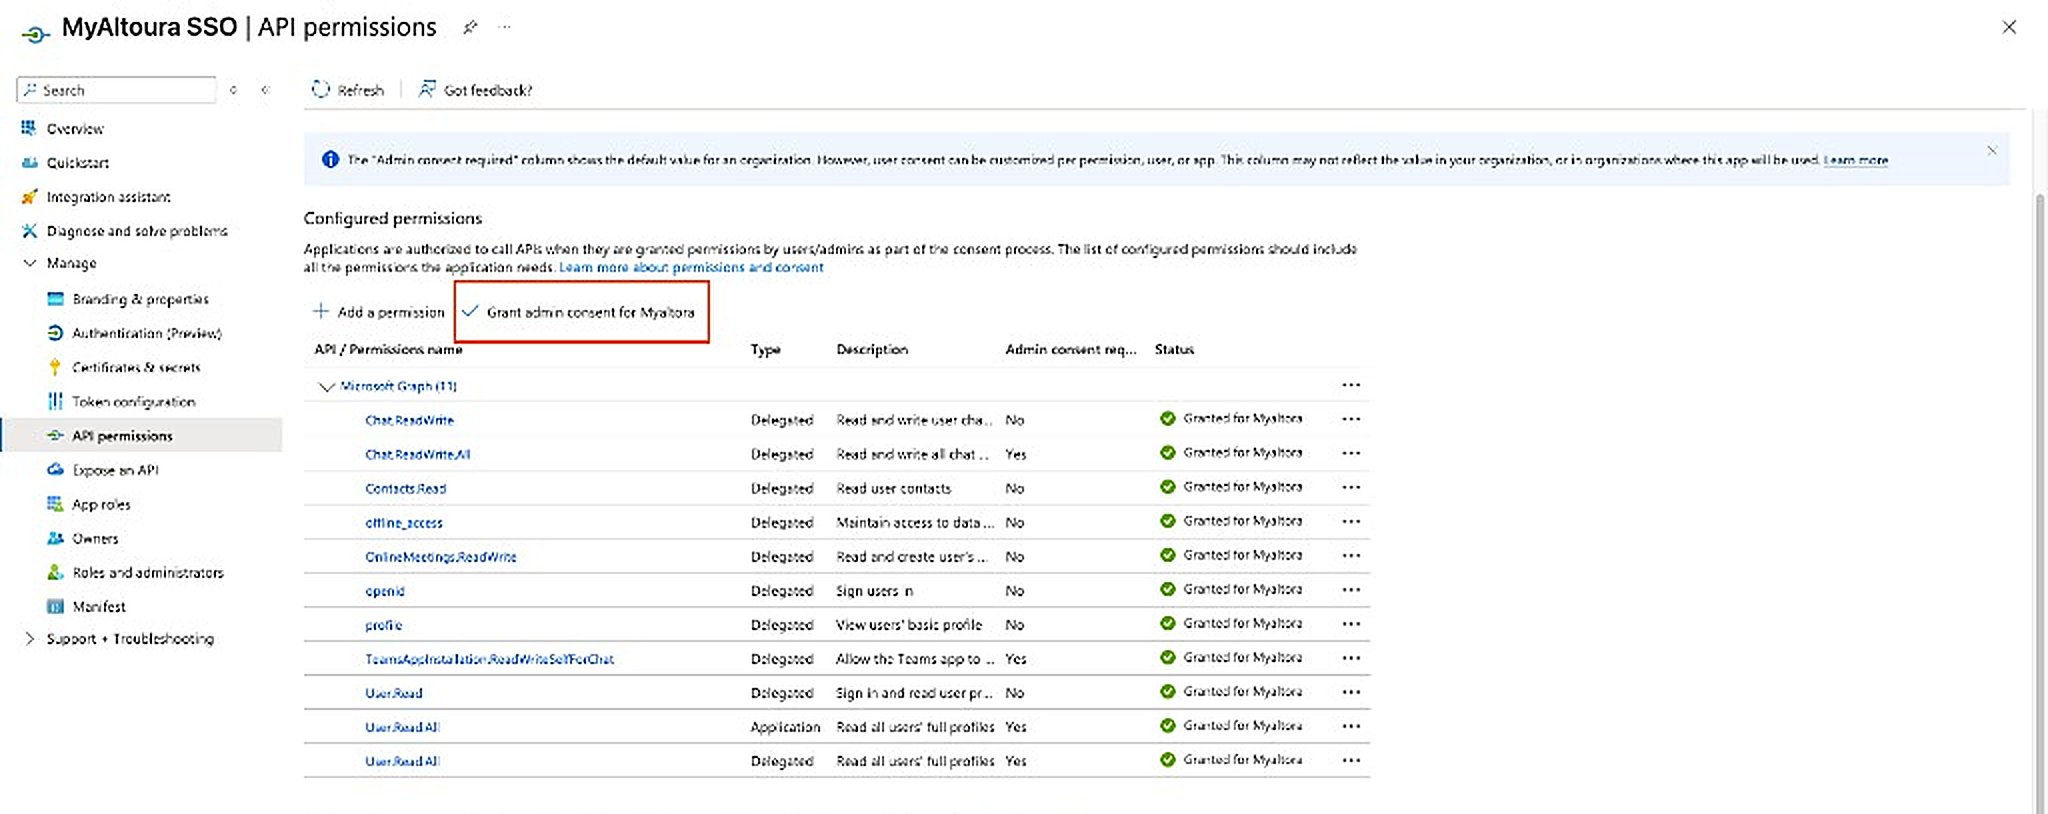Click the Type column header

coord(765,349)
